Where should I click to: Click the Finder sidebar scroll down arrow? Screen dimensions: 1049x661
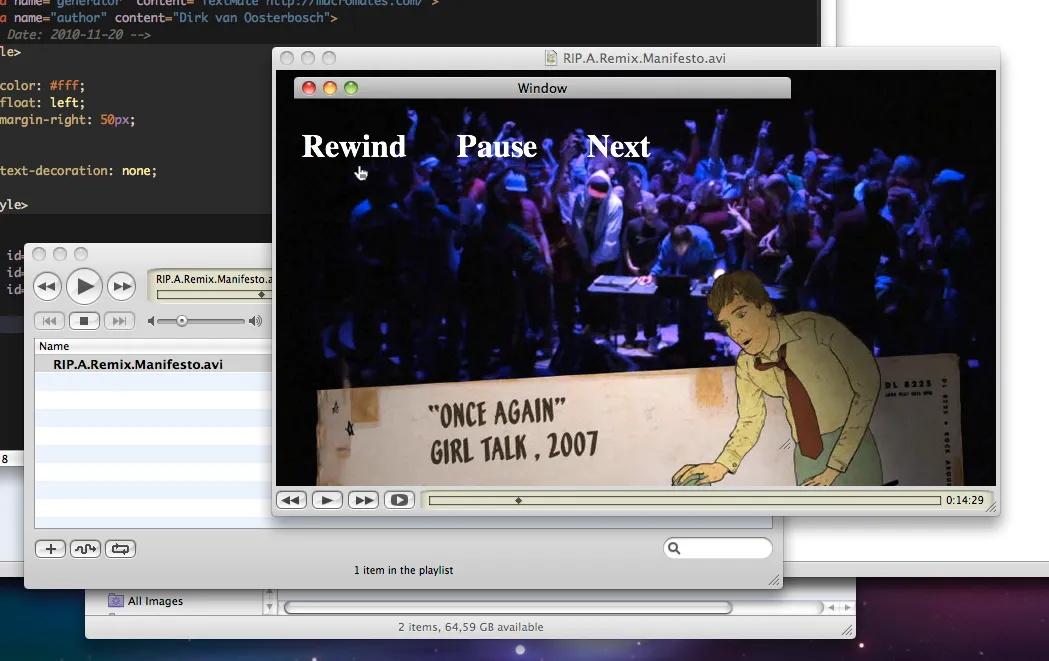coord(269,607)
